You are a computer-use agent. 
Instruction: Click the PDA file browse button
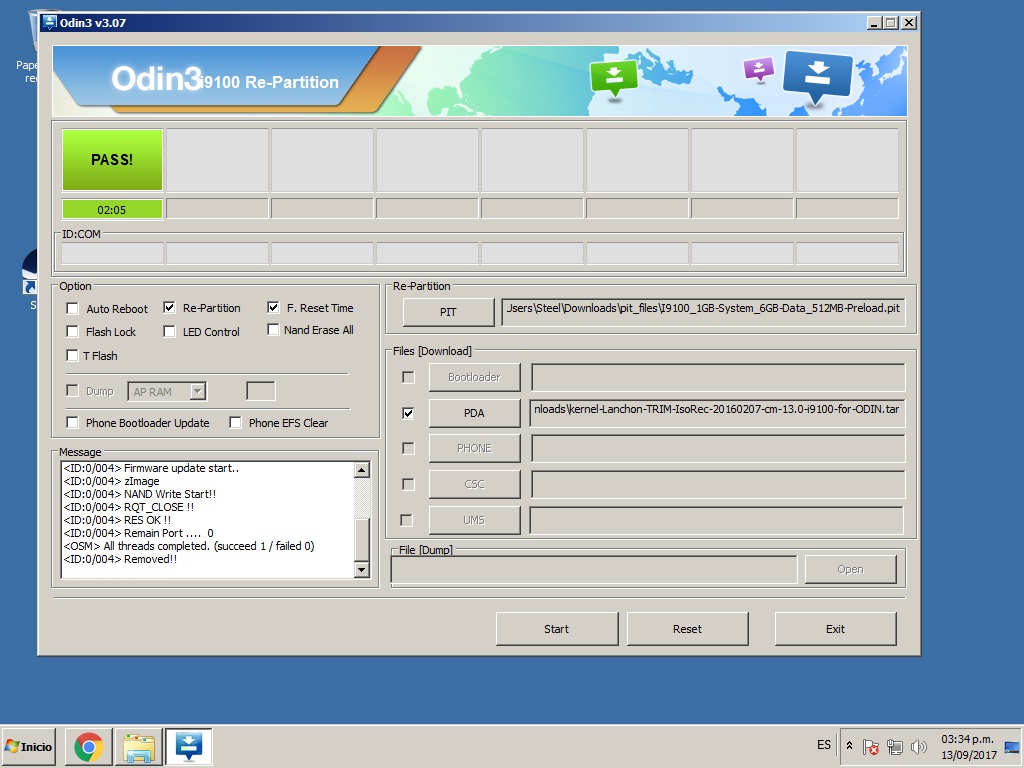[474, 413]
